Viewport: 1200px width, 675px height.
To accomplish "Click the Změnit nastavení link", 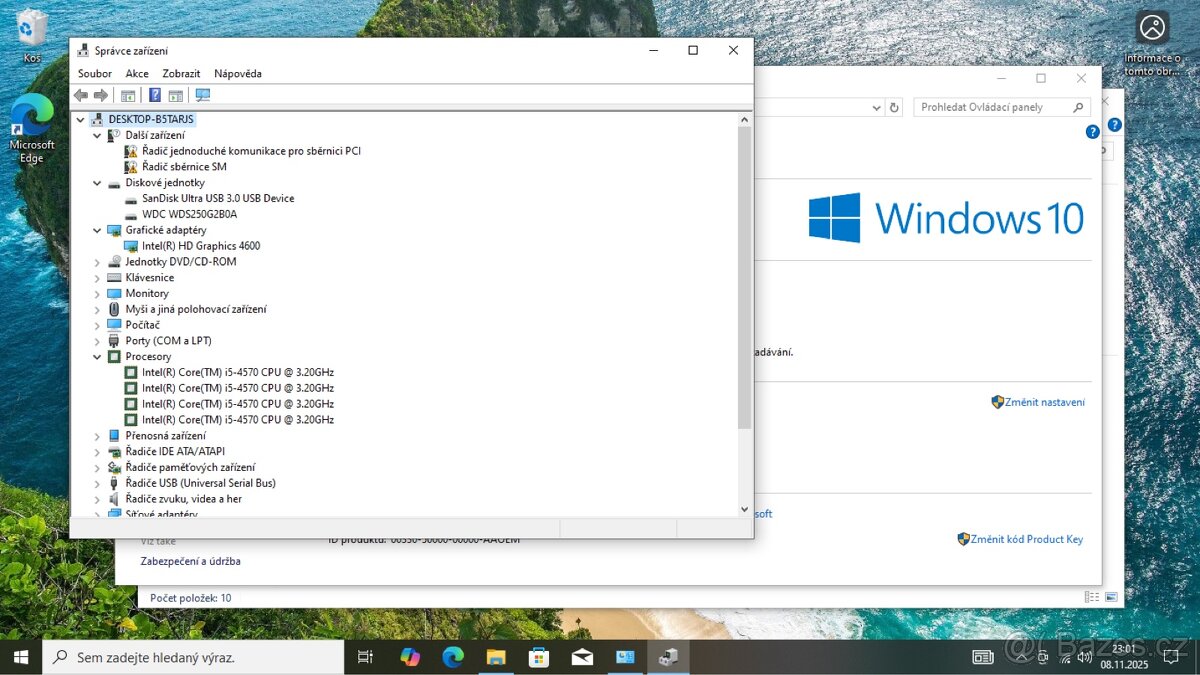I will pyautogui.click(x=1044, y=402).
